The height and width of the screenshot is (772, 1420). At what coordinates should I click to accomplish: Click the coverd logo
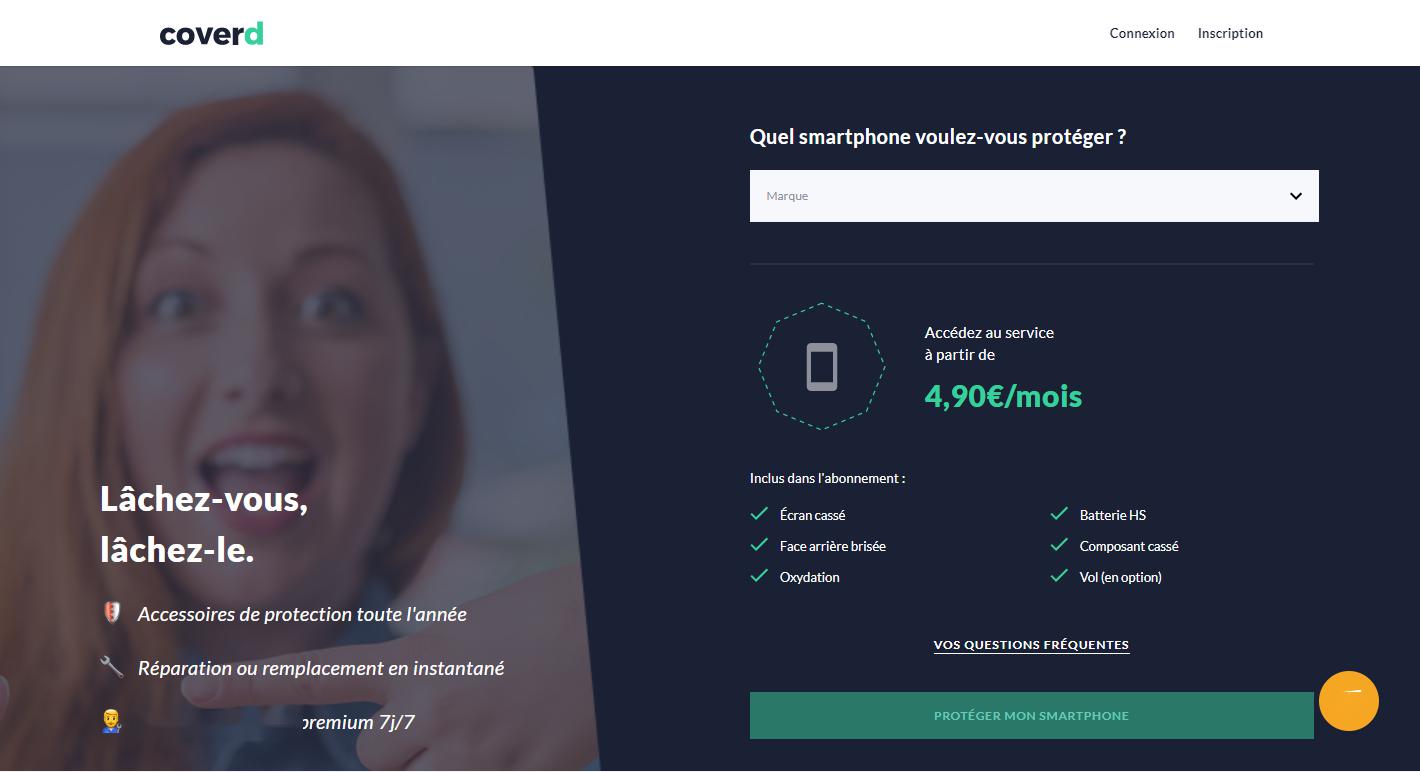(211, 34)
